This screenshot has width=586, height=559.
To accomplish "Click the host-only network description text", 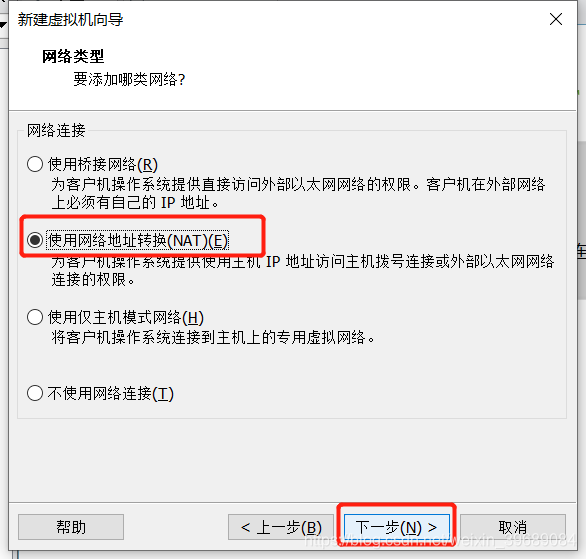I will pyautogui.click(x=213, y=337).
